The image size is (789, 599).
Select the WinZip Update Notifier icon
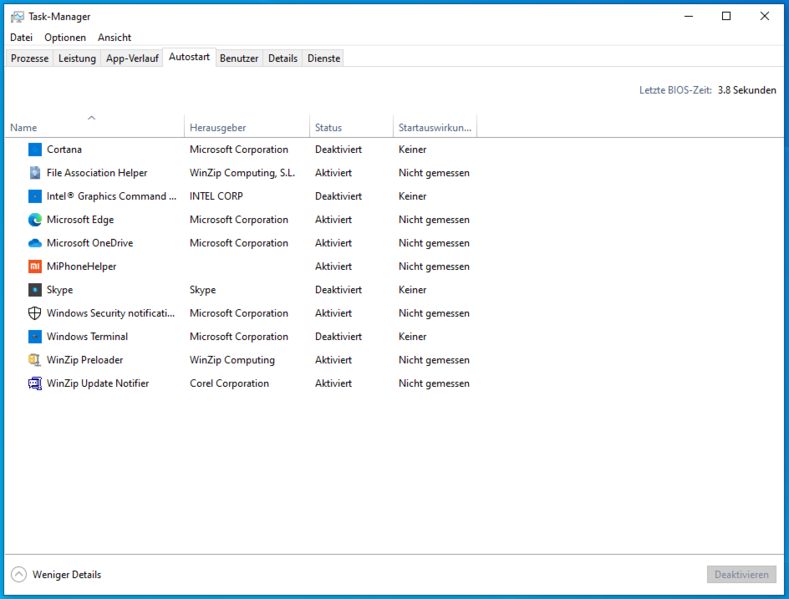coord(35,383)
